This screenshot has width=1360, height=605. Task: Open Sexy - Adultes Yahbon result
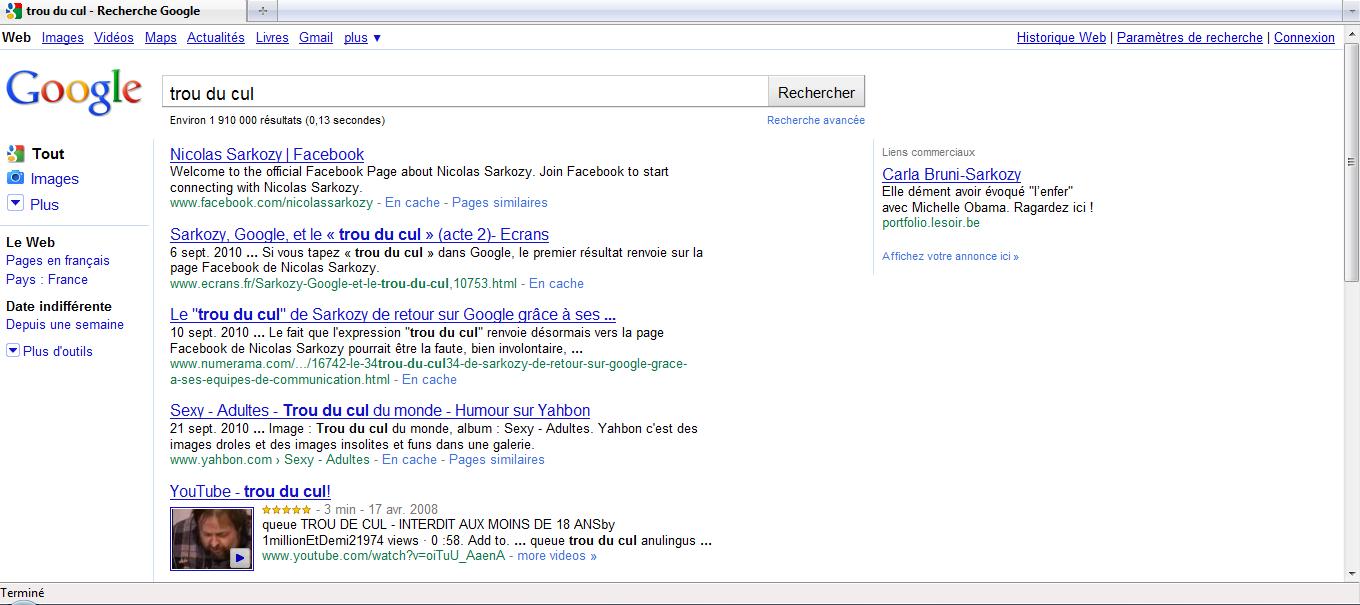(380, 410)
